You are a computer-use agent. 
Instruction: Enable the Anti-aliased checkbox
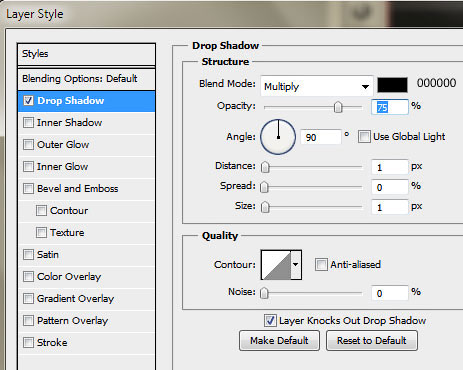click(x=321, y=265)
